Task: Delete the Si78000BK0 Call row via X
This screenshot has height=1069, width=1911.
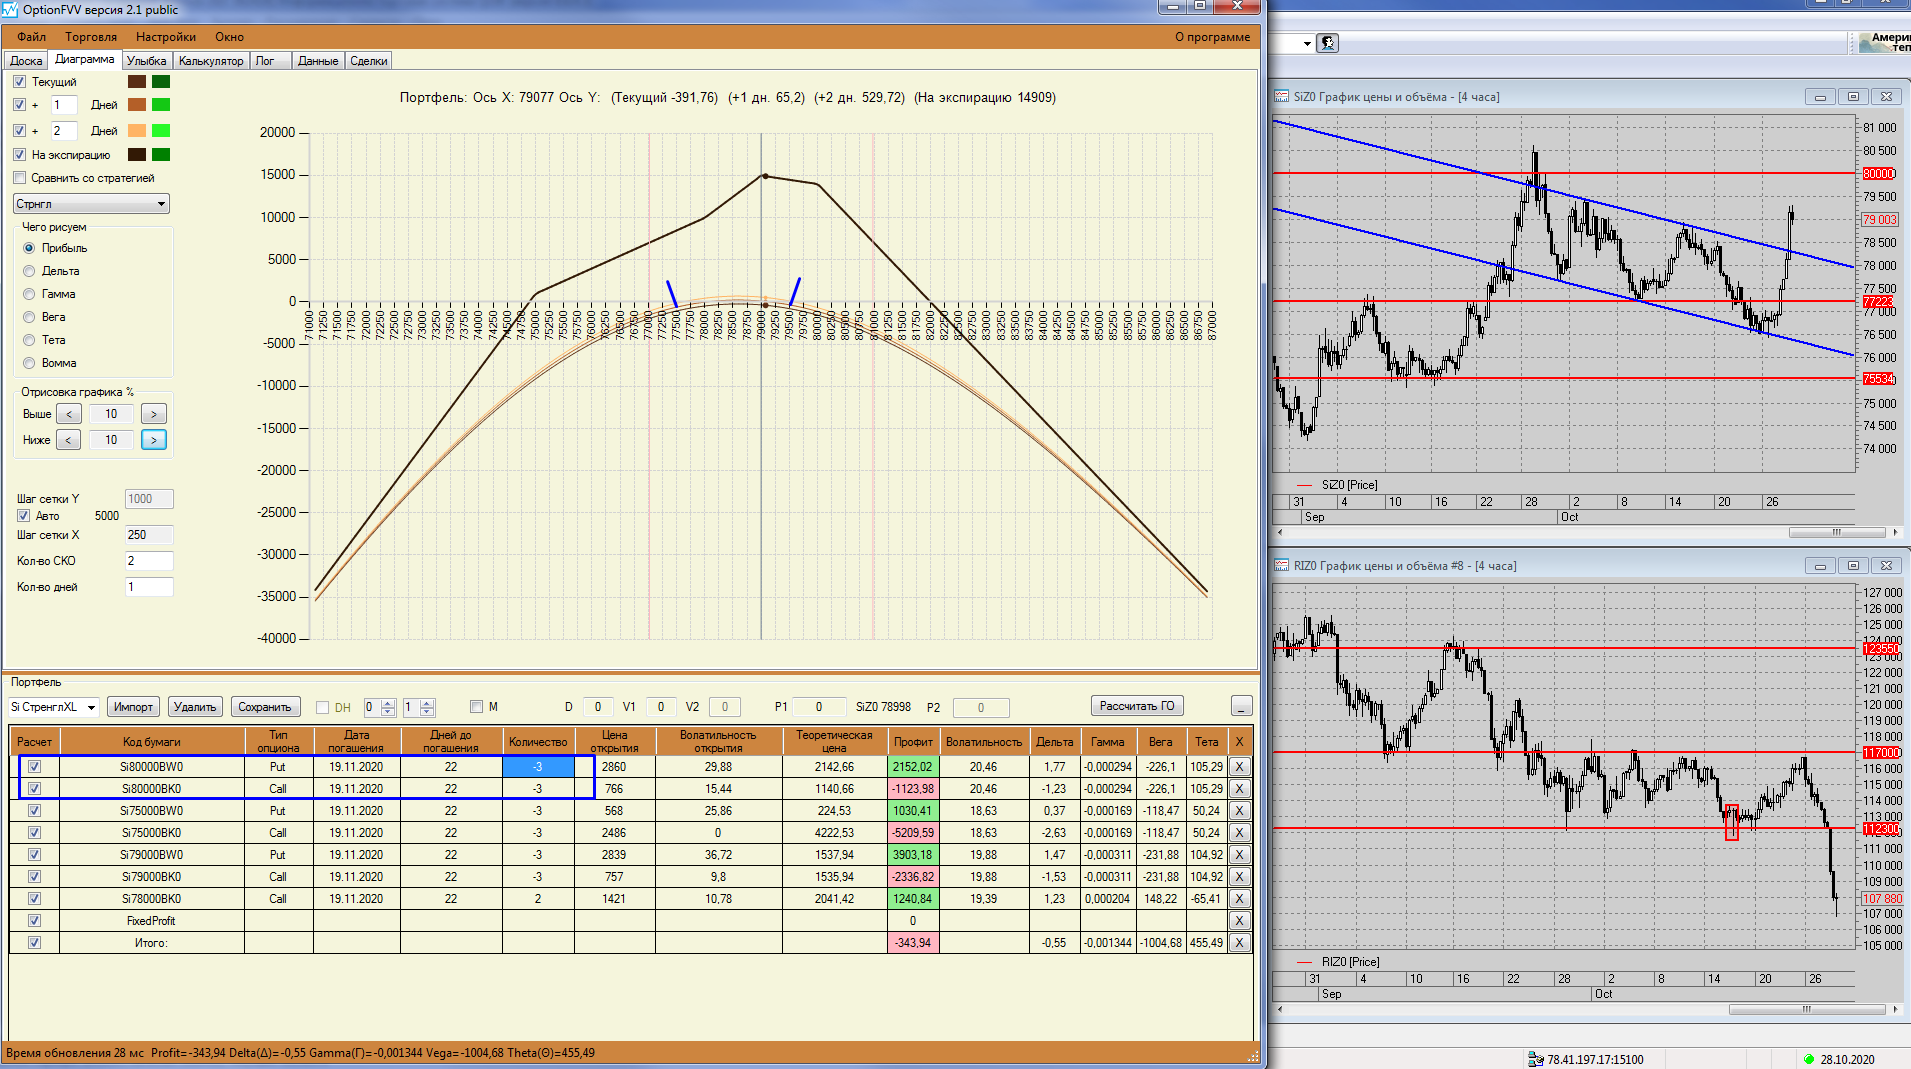Action: point(1239,899)
